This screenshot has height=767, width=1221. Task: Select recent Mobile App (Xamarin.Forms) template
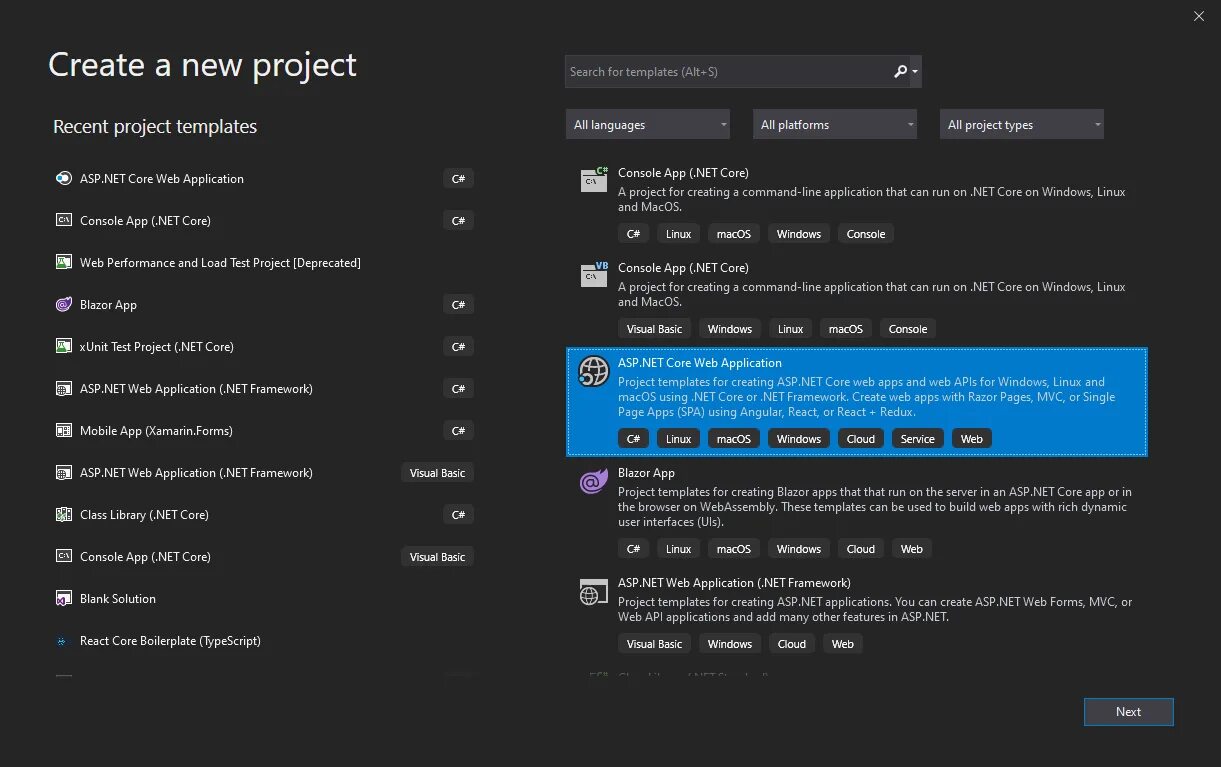tap(264, 431)
